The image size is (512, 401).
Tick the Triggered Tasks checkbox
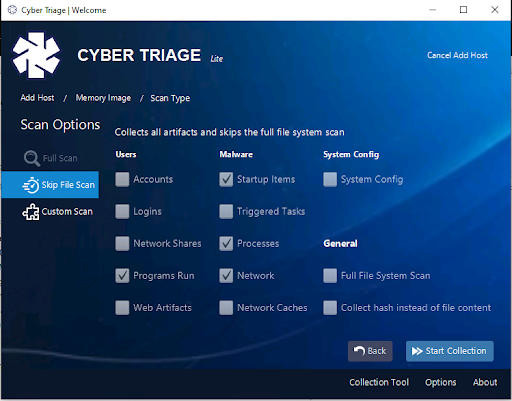[226, 211]
